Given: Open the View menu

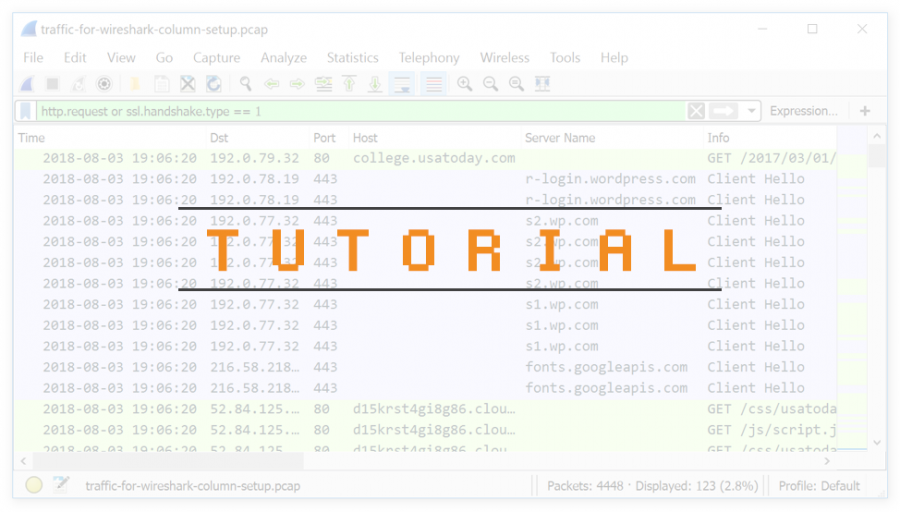Looking at the screenshot, I should coord(121,57).
